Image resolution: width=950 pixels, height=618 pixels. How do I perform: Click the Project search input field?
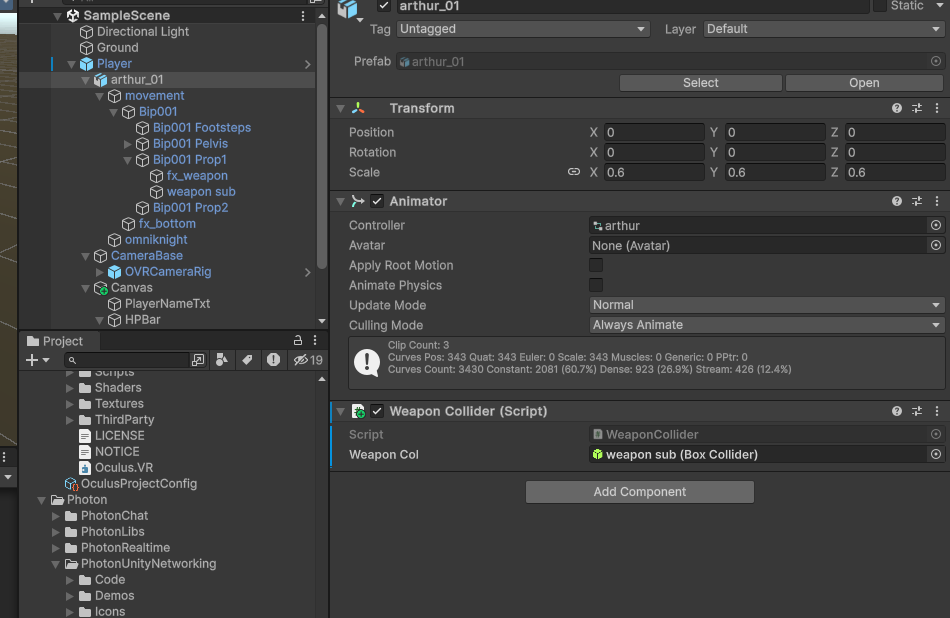point(127,360)
